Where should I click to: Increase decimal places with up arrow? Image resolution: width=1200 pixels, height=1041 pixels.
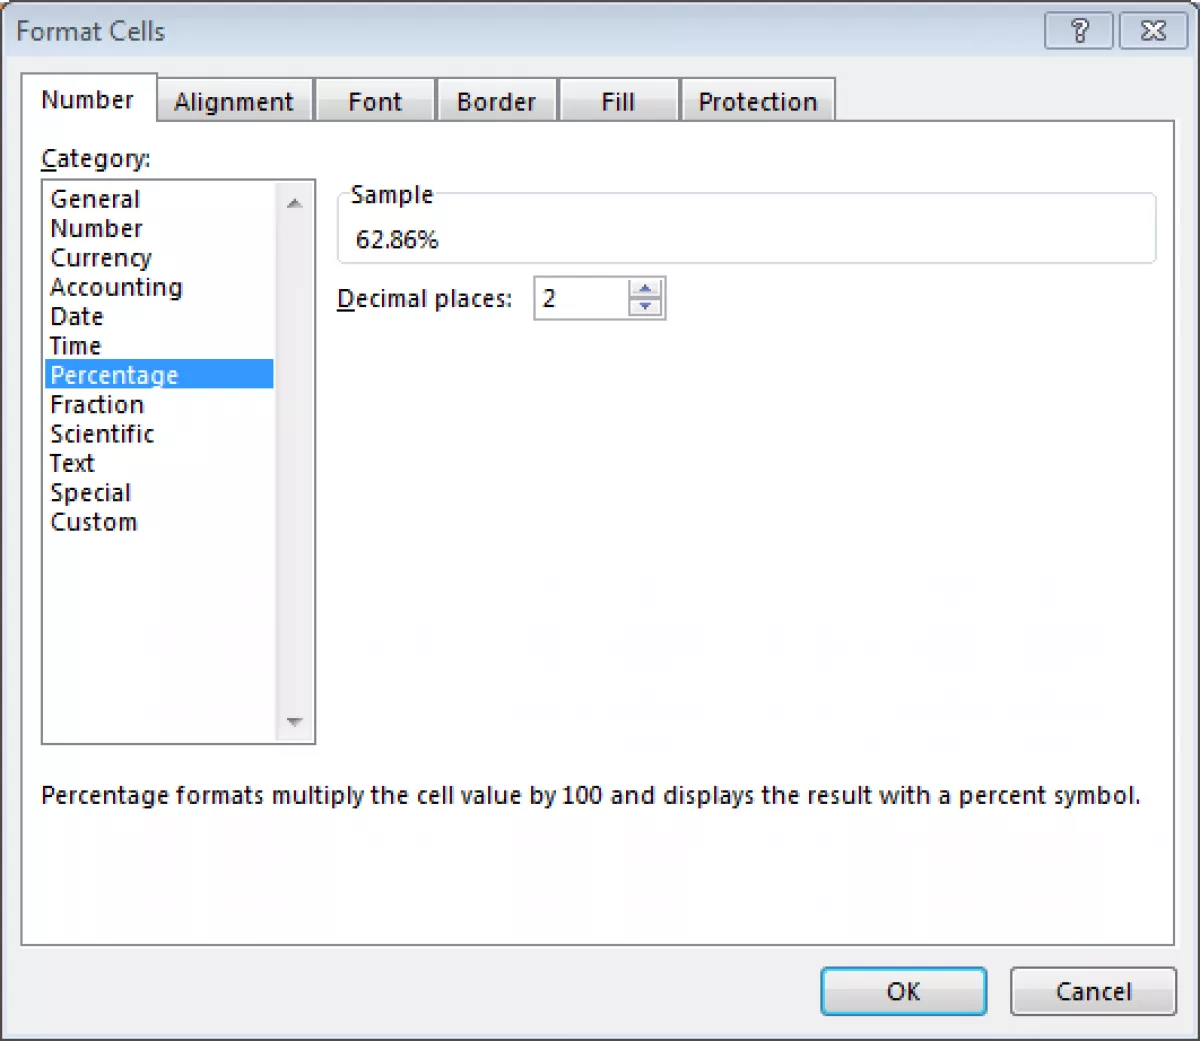tap(645, 289)
